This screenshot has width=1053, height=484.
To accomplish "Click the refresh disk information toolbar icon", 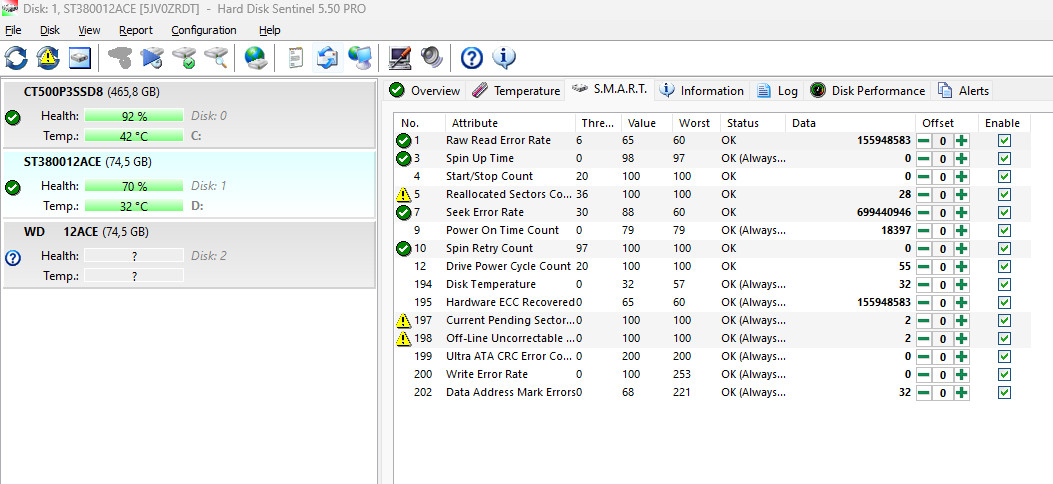I will (x=16, y=58).
